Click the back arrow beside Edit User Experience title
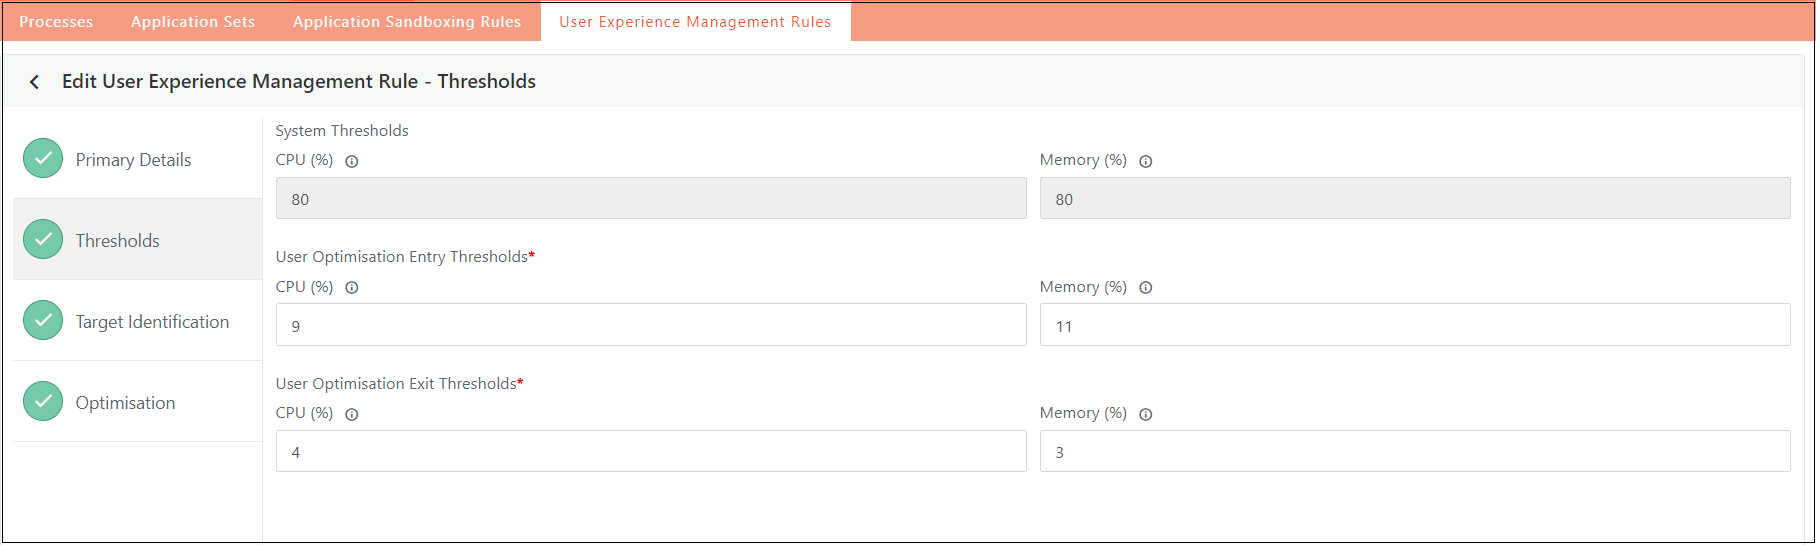The image size is (1816, 545). point(34,82)
